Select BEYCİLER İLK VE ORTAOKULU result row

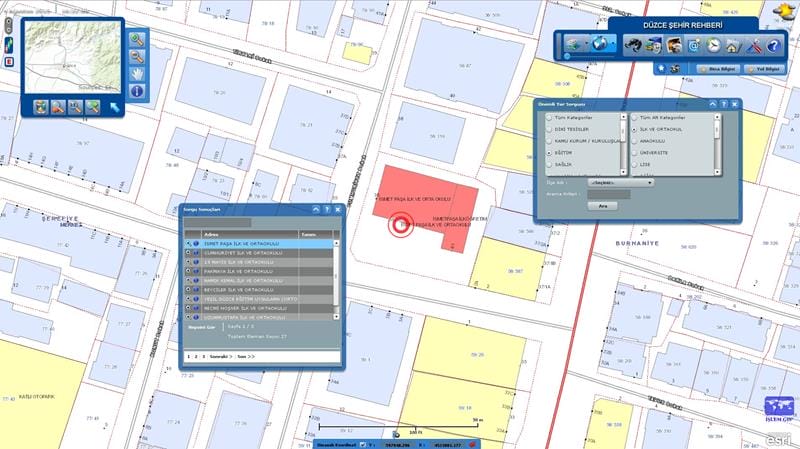tap(260, 290)
